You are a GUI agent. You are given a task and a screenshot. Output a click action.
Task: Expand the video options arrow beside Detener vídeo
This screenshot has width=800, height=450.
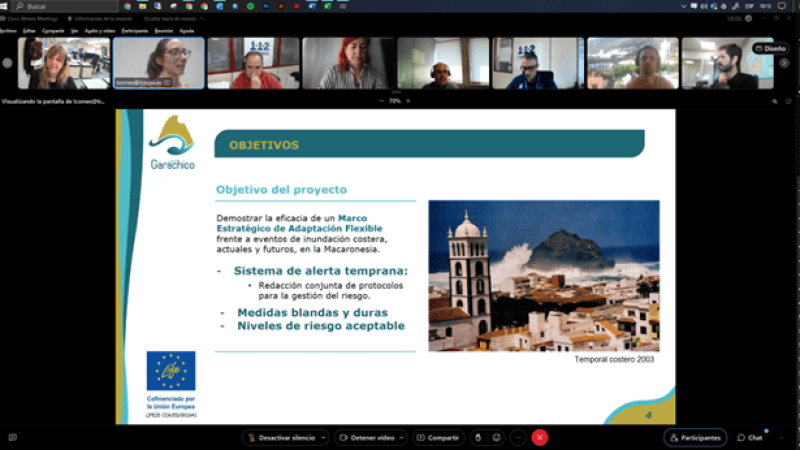click(x=402, y=438)
